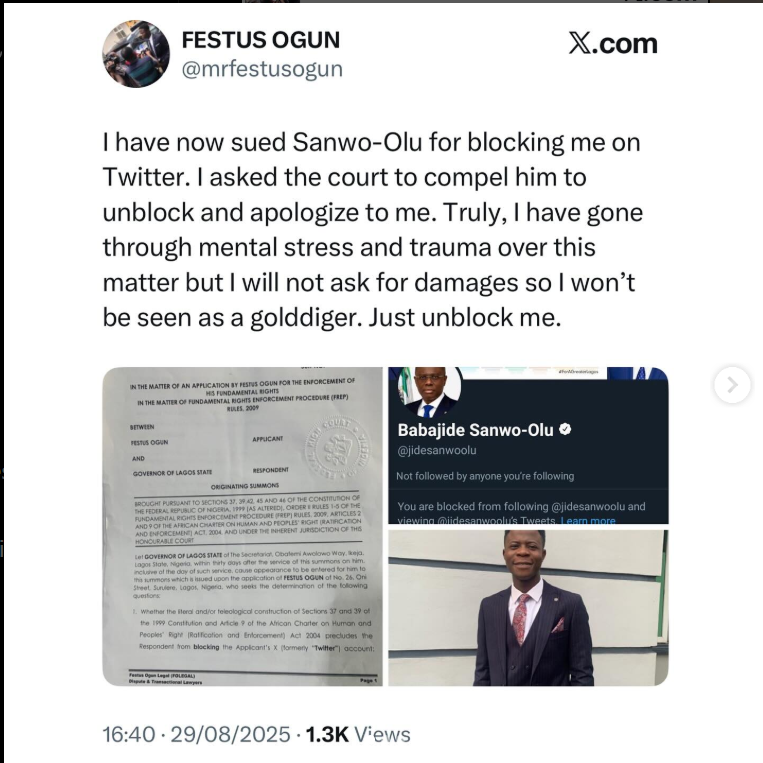The height and width of the screenshot is (763, 763).
Task: Click the FESTUS OGUN display name
Action: tap(260, 40)
